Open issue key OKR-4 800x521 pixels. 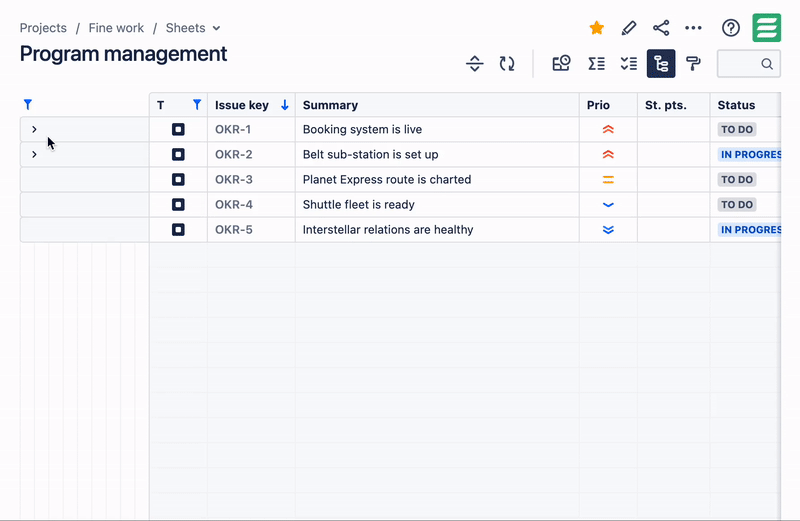tap(234, 204)
